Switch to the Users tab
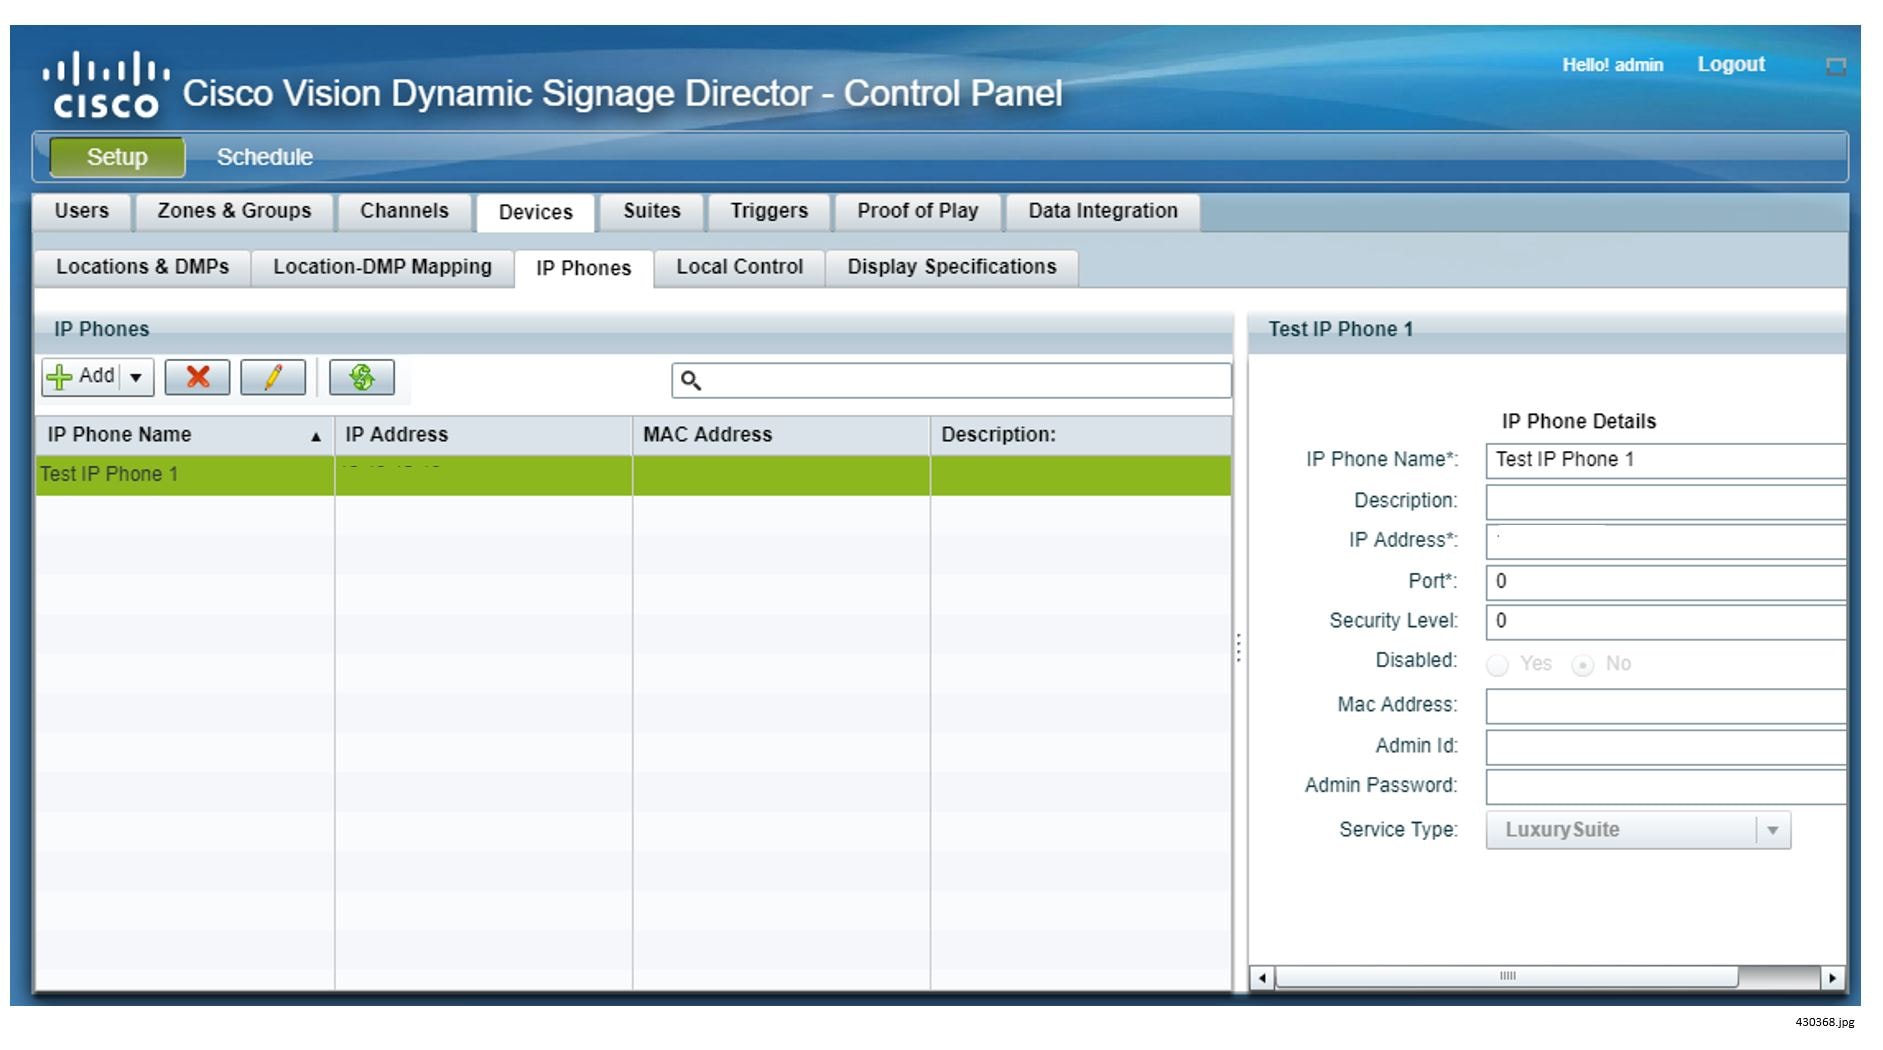Viewport: 1883px width, 1050px height. (82, 211)
